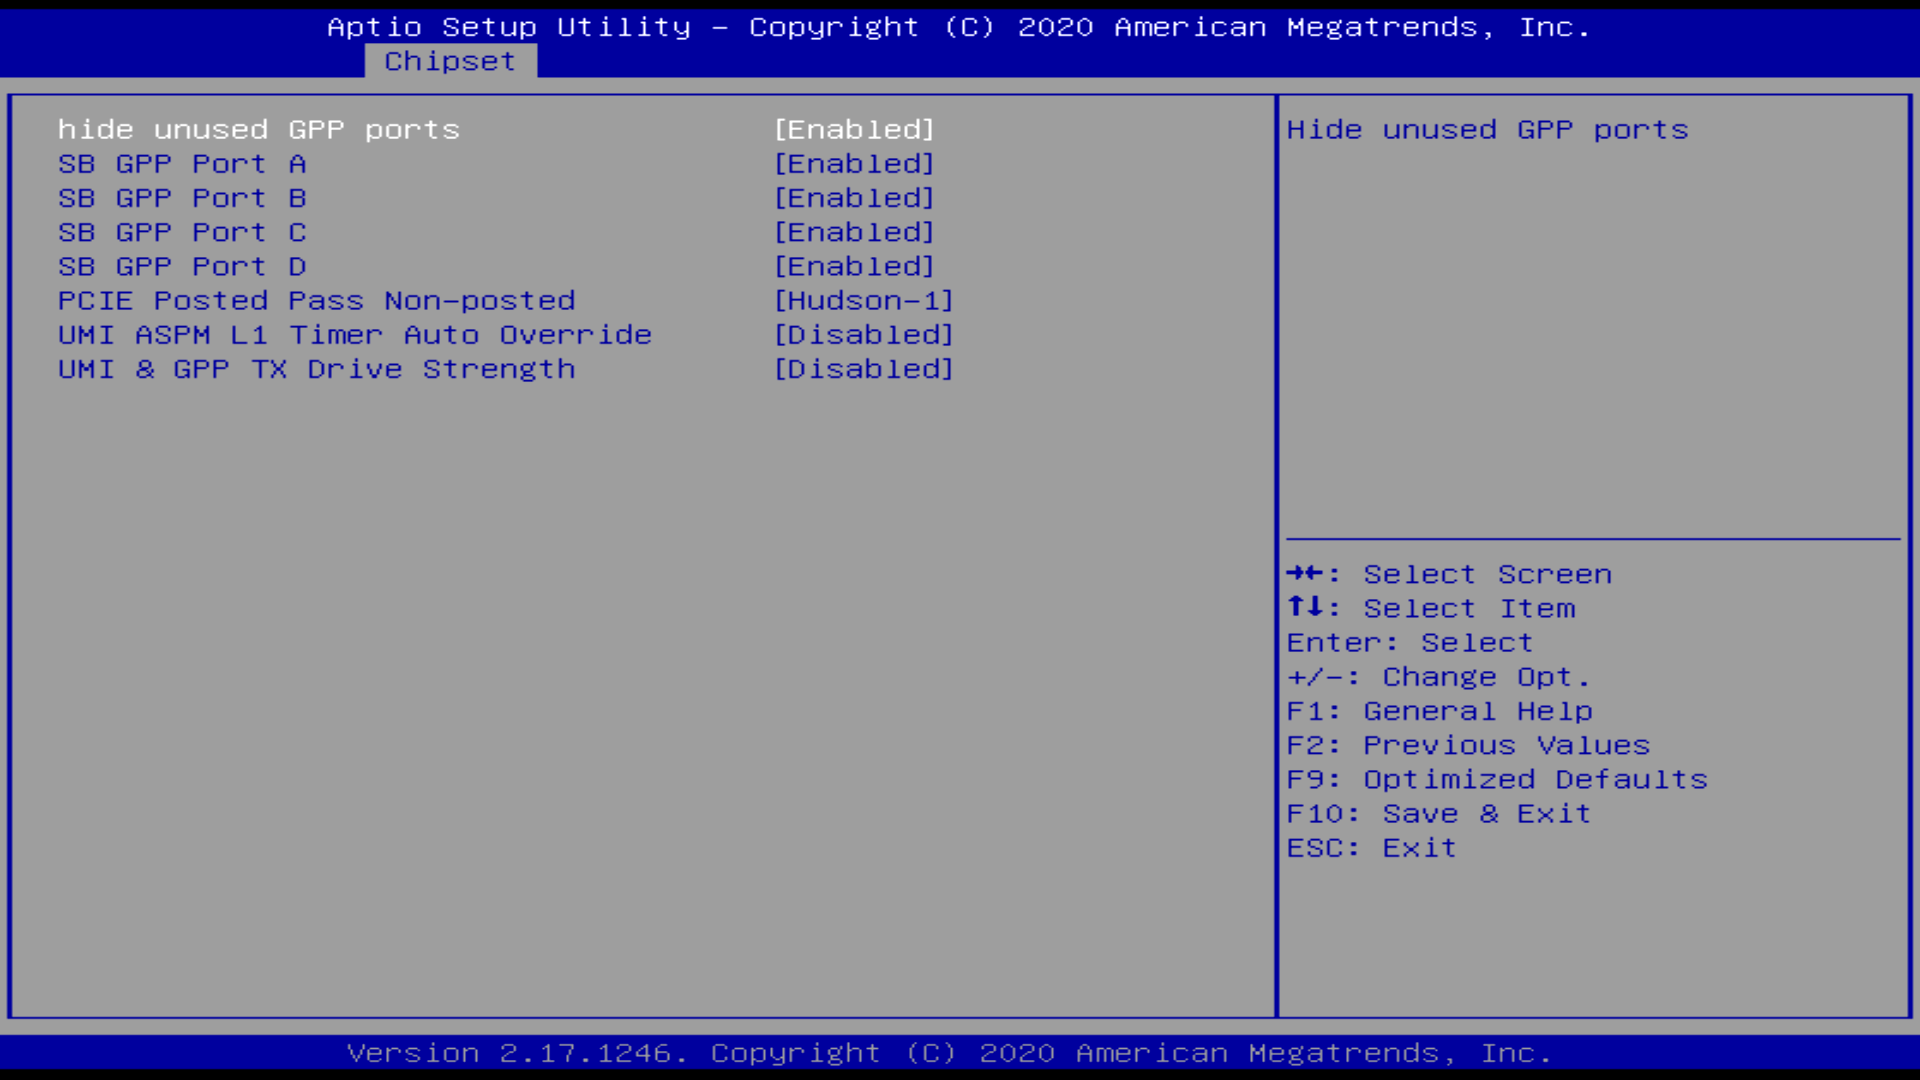Open SB GPP Port C value options
Viewport: 1920px width, 1080px height.
(x=854, y=232)
